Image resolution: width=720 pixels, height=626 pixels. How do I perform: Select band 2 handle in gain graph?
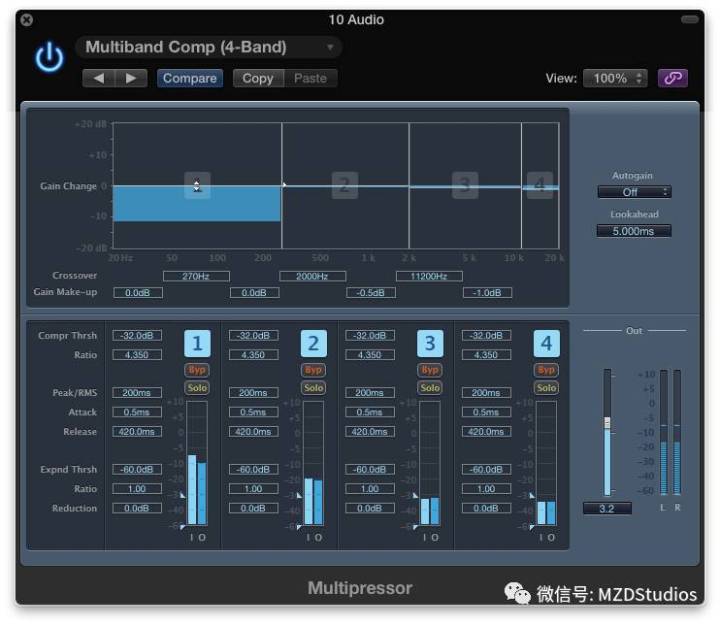(344, 186)
